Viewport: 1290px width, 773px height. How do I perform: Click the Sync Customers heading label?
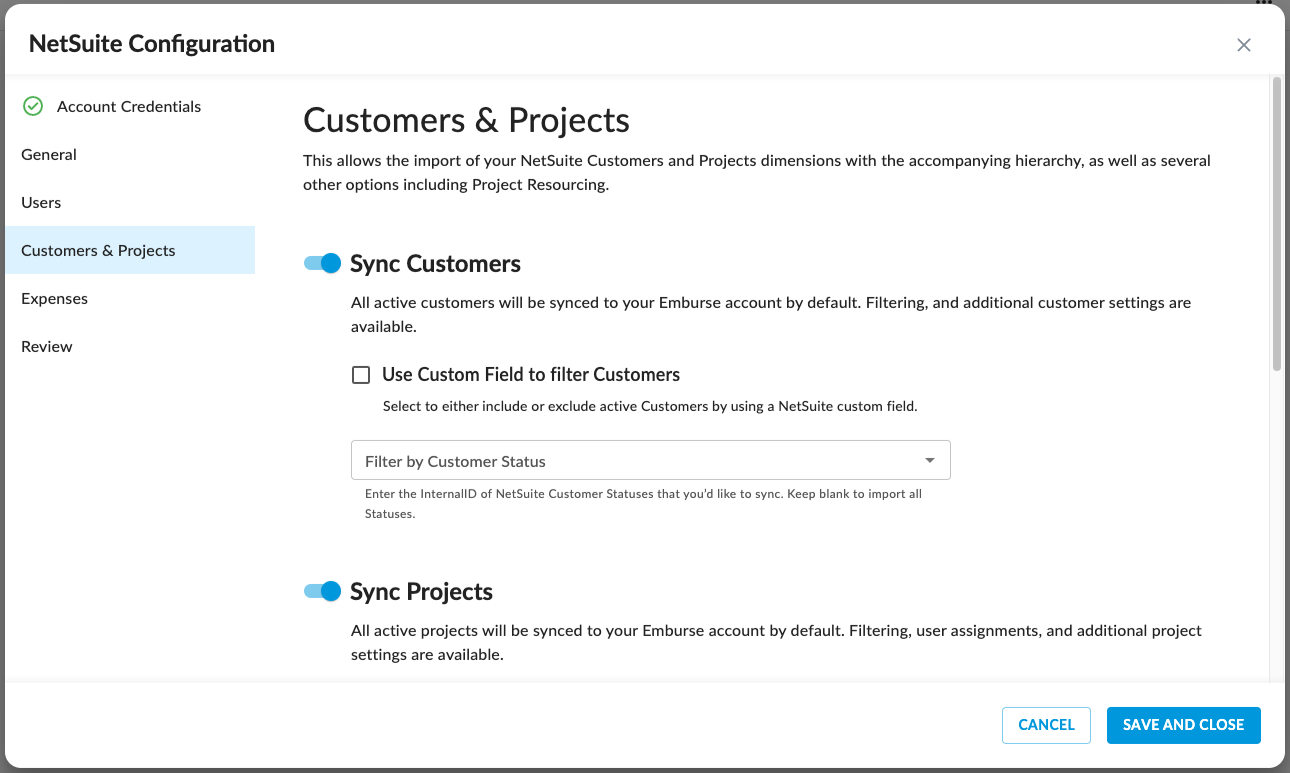click(x=435, y=264)
